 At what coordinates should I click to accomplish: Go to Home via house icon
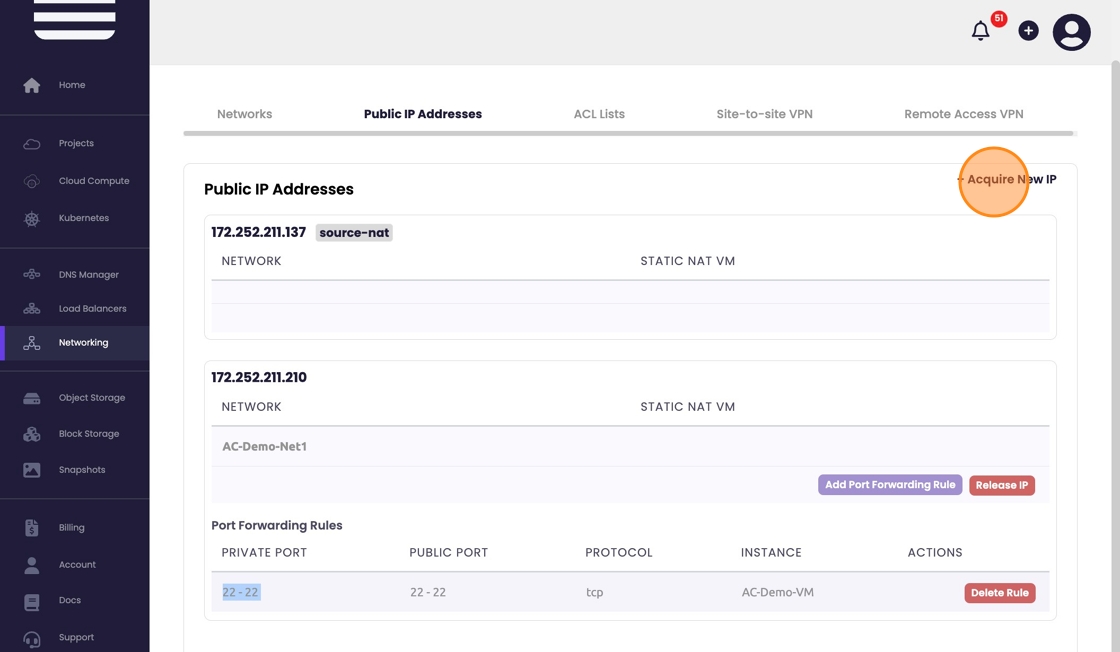(x=32, y=85)
